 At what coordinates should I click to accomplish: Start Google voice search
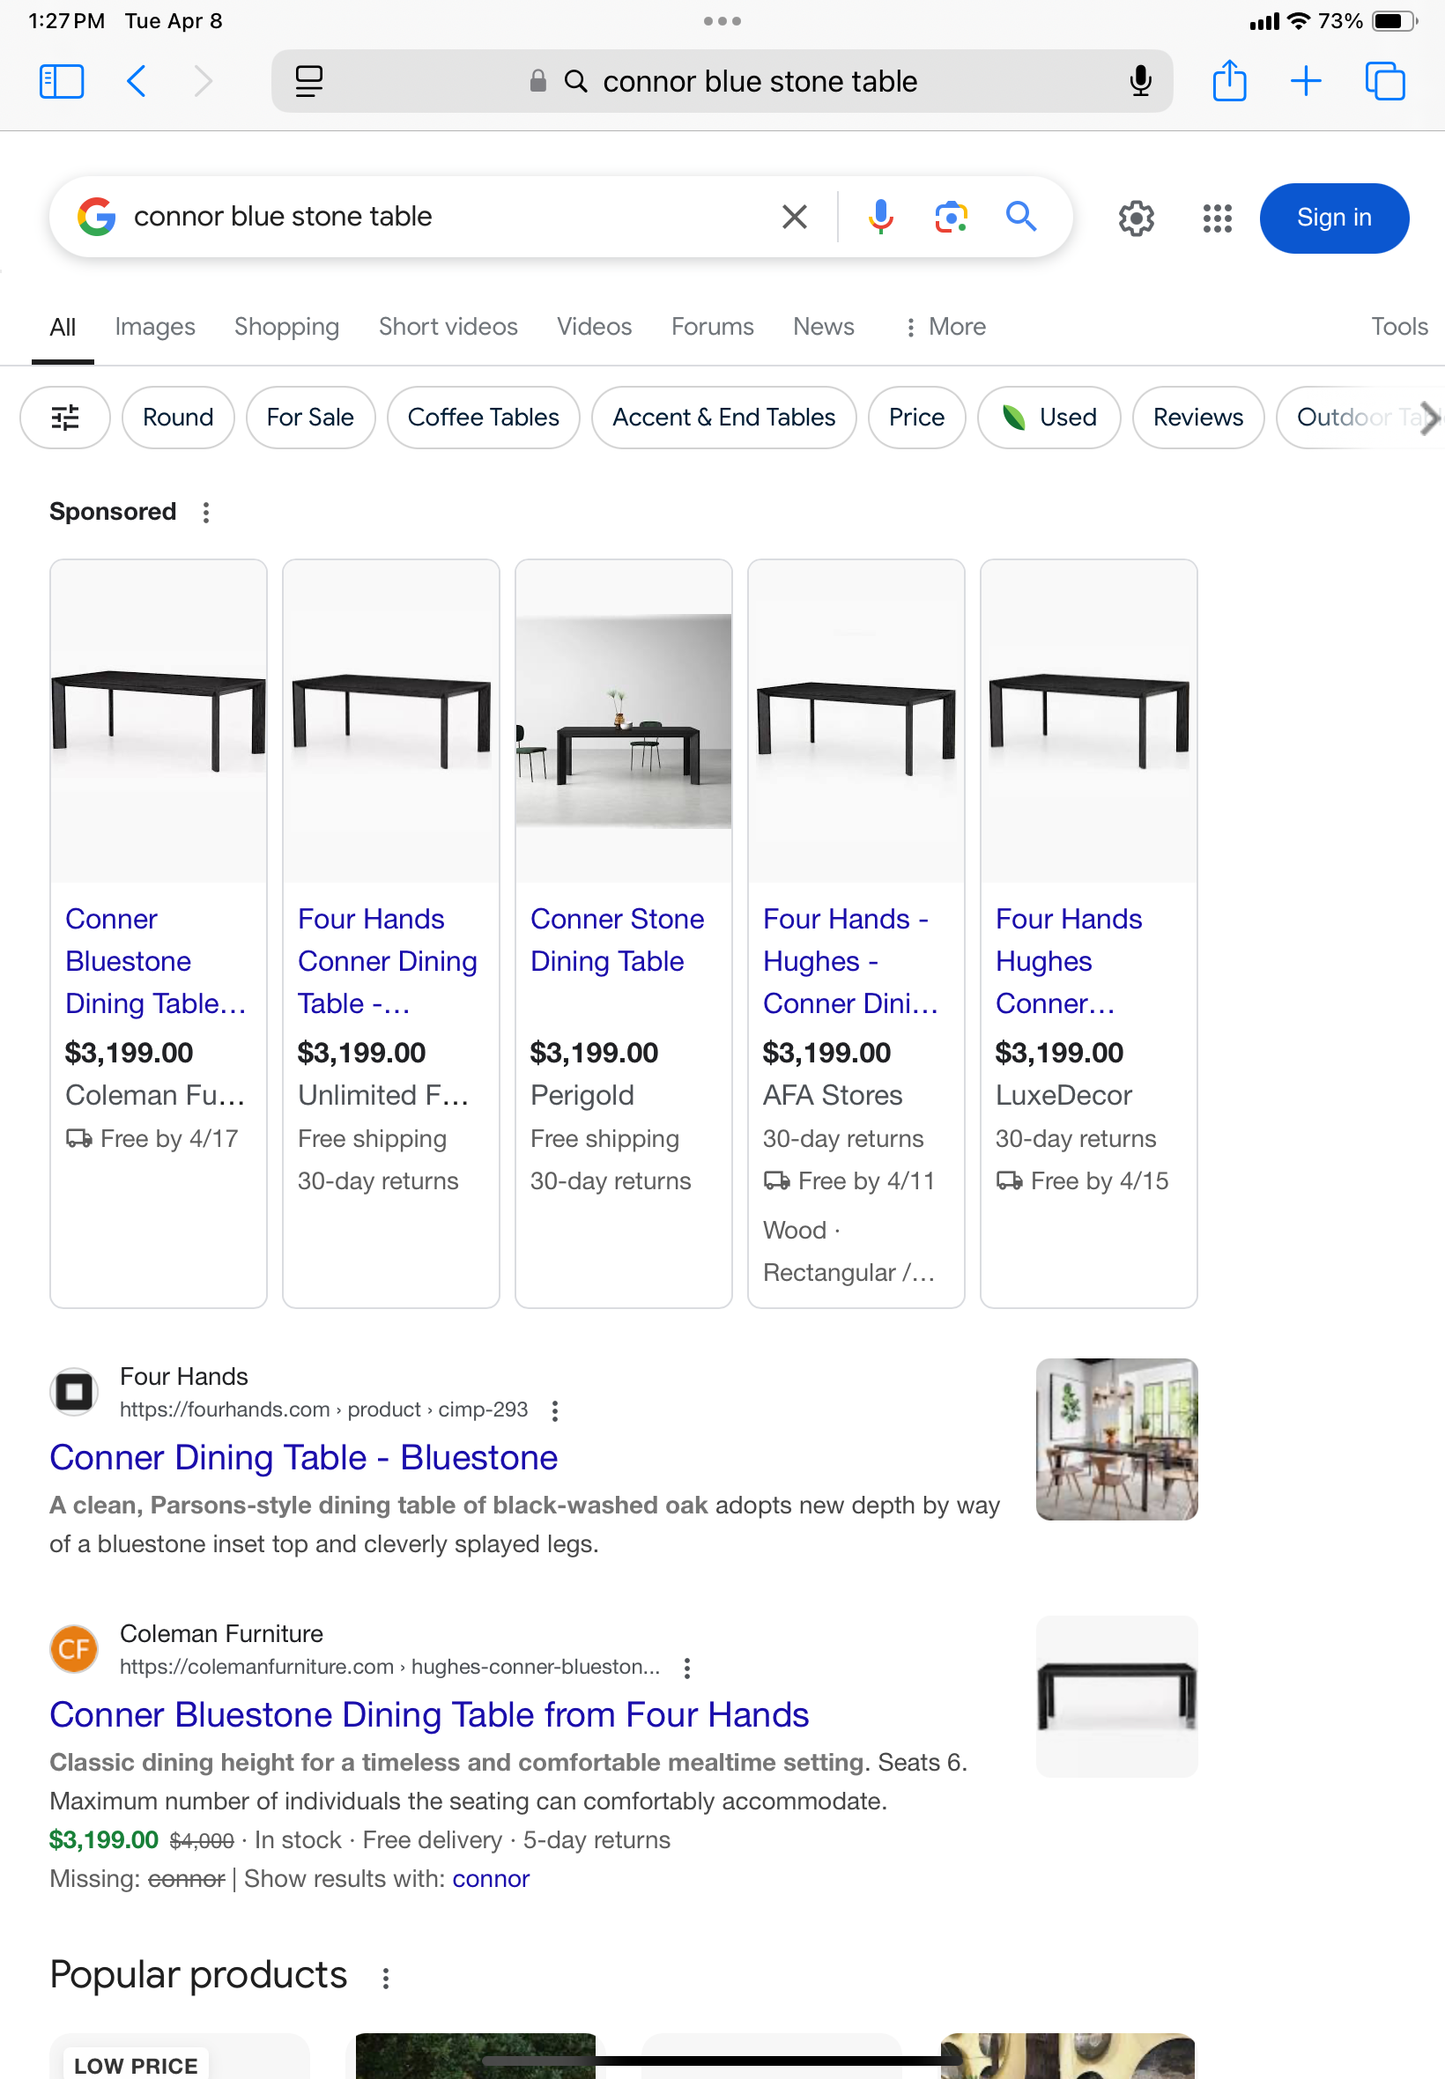(x=880, y=217)
